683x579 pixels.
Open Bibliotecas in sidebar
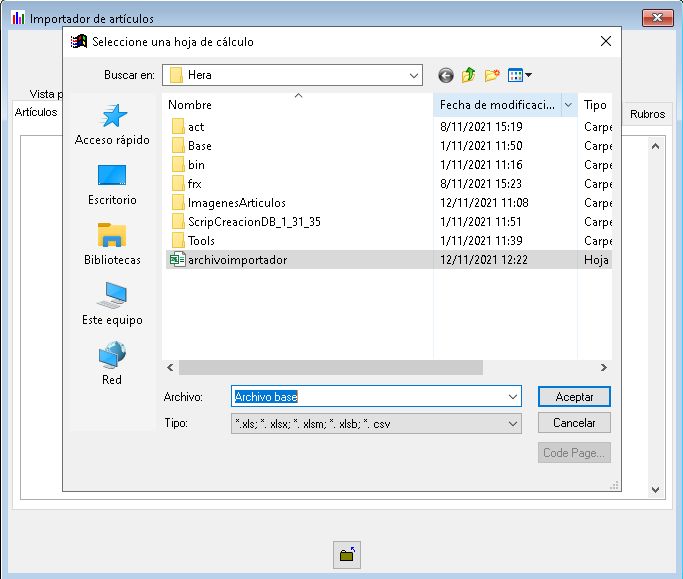[112, 245]
